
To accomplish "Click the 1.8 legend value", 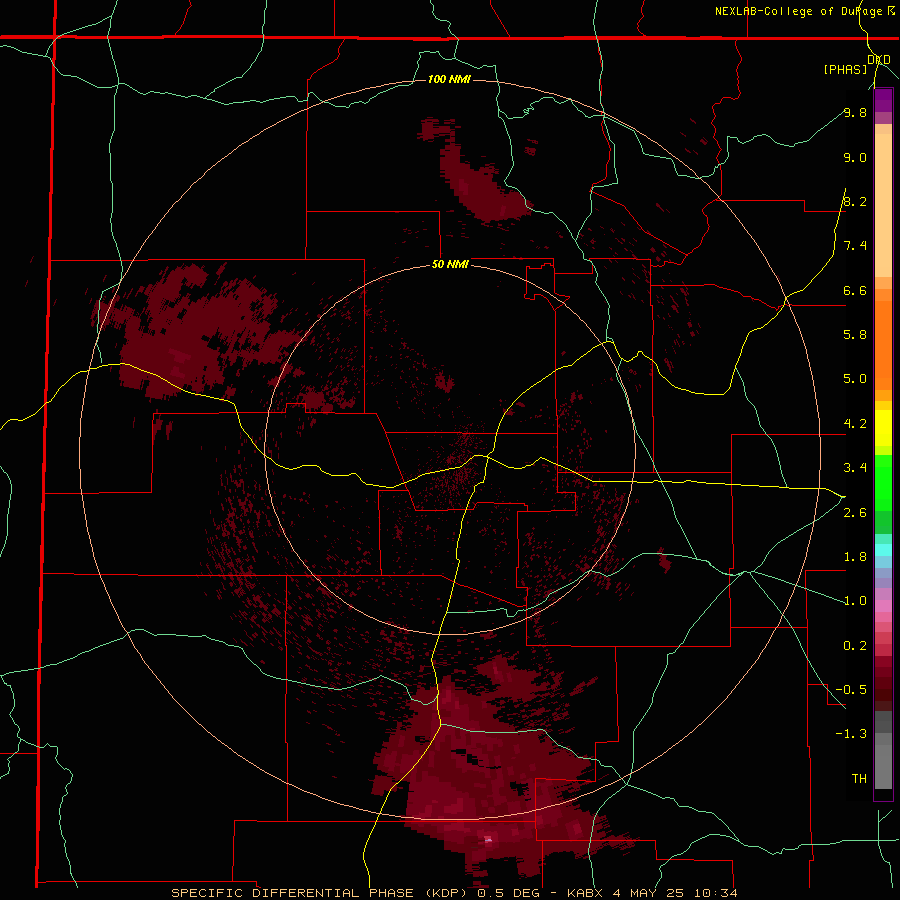I will coord(855,557).
